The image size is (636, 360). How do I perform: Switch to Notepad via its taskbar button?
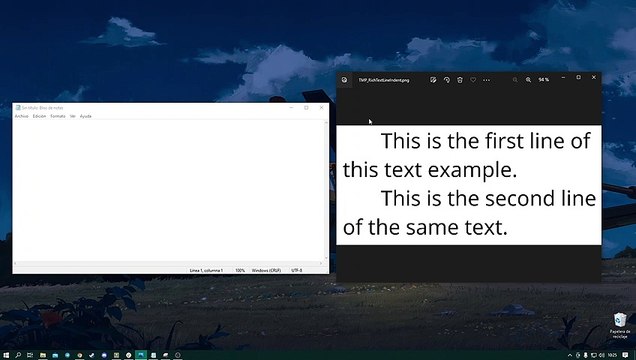(153, 355)
